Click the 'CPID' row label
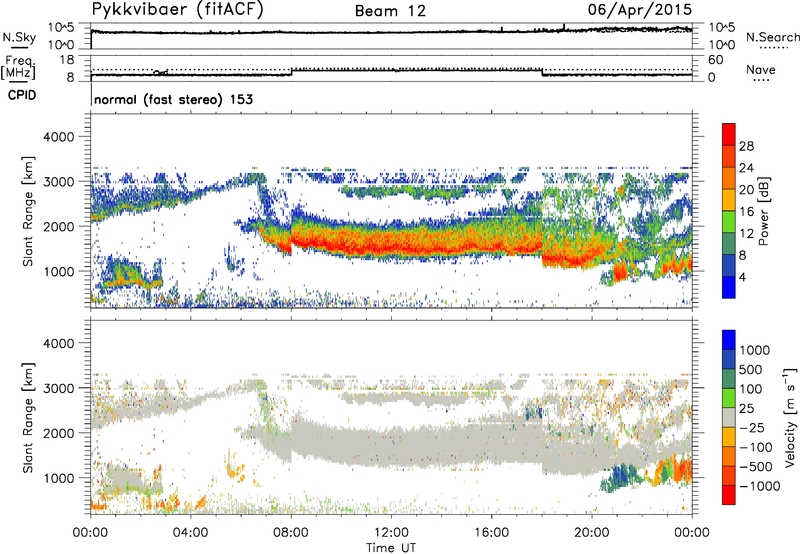The height and width of the screenshot is (554, 800). click(x=22, y=95)
